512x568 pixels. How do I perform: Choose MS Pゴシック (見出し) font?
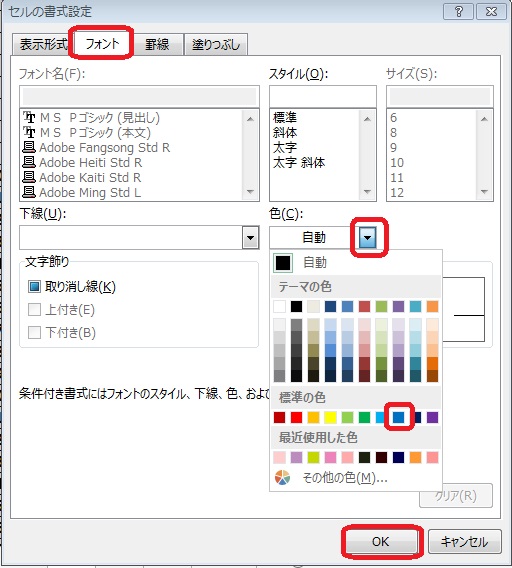91,118
